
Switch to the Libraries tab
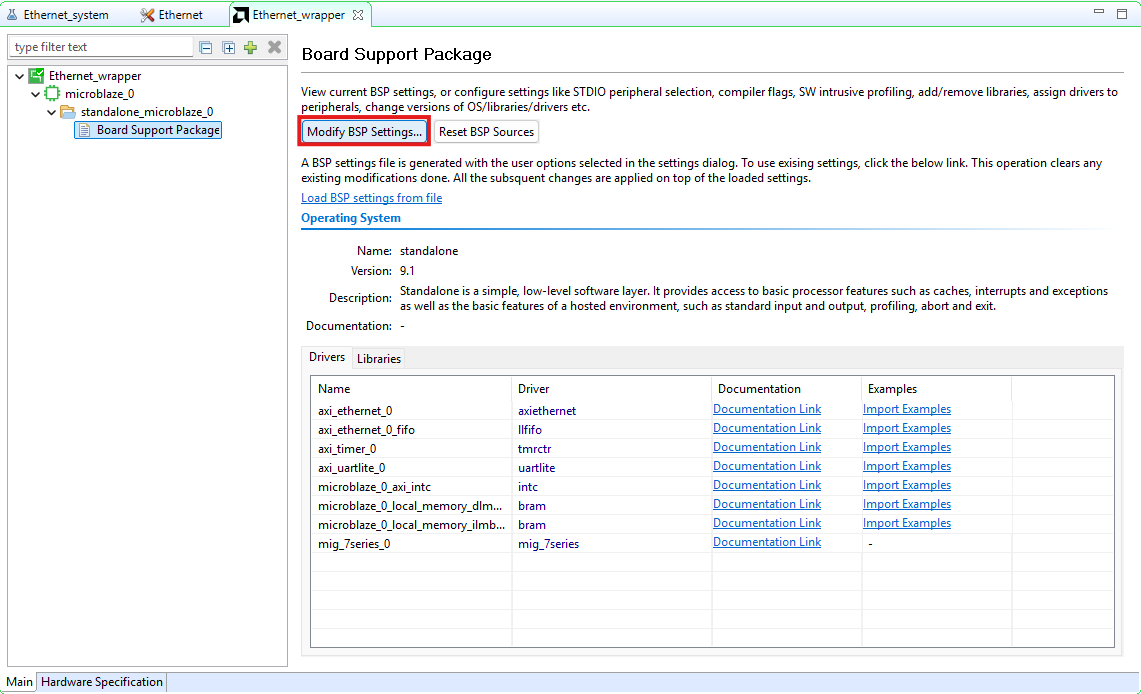pyautogui.click(x=379, y=358)
